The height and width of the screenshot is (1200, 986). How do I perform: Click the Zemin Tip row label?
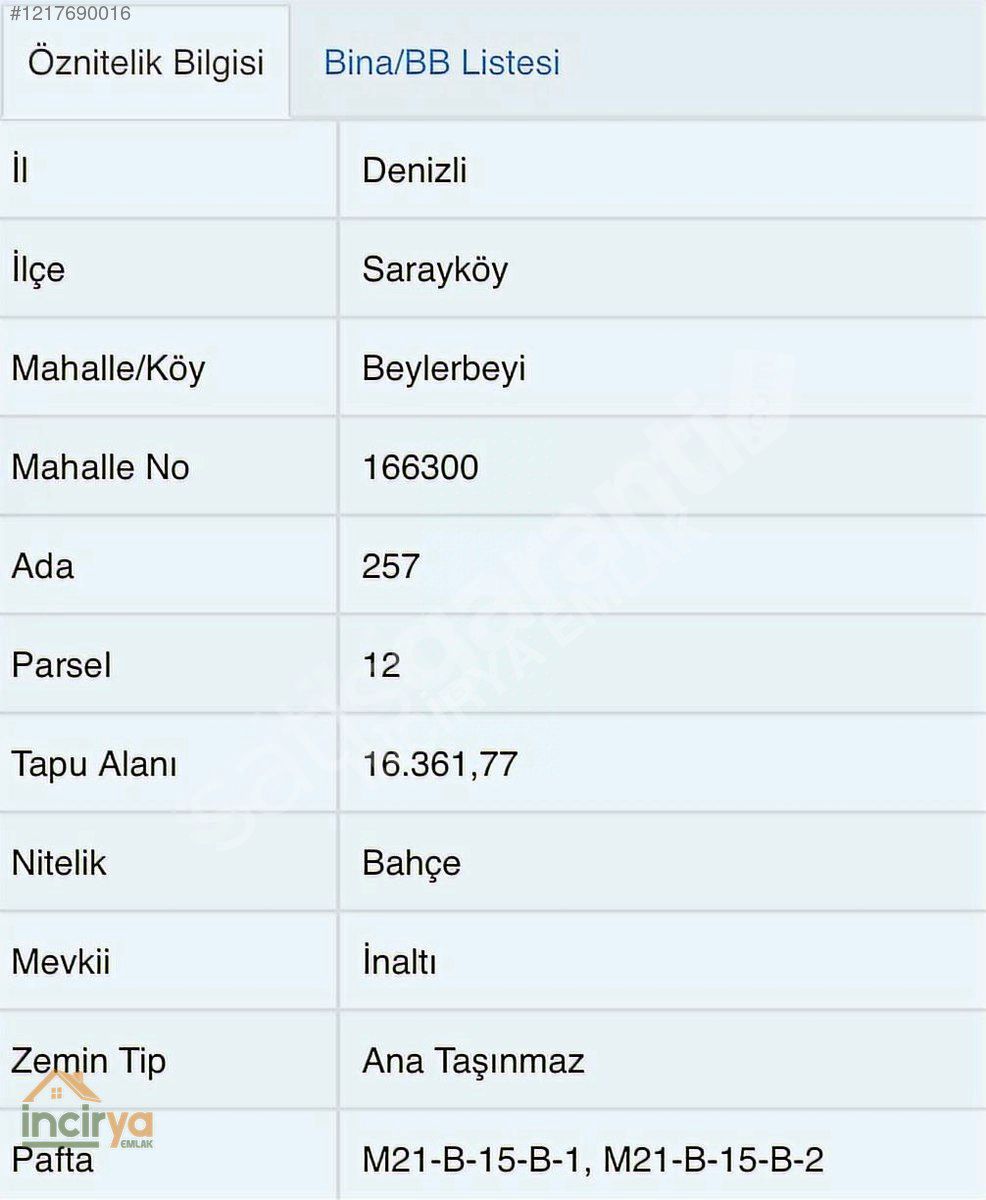coord(88,1061)
